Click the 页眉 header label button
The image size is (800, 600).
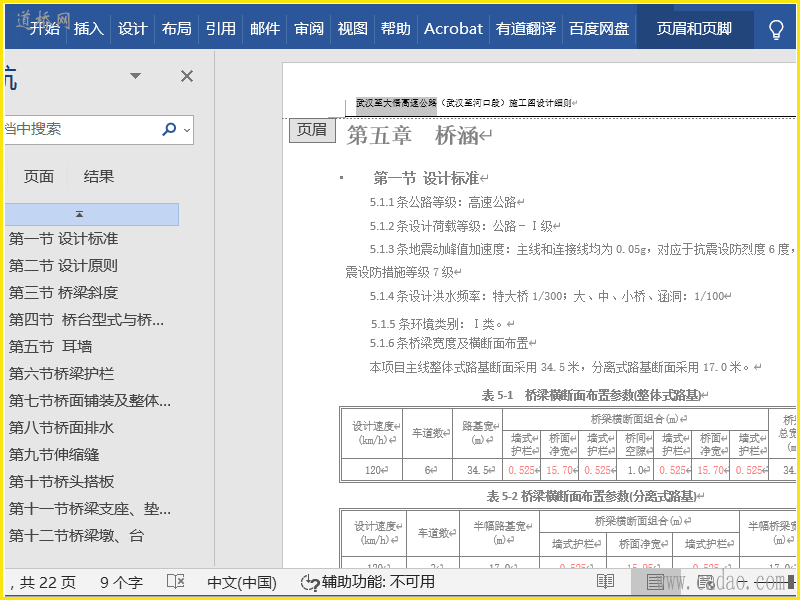(x=312, y=129)
